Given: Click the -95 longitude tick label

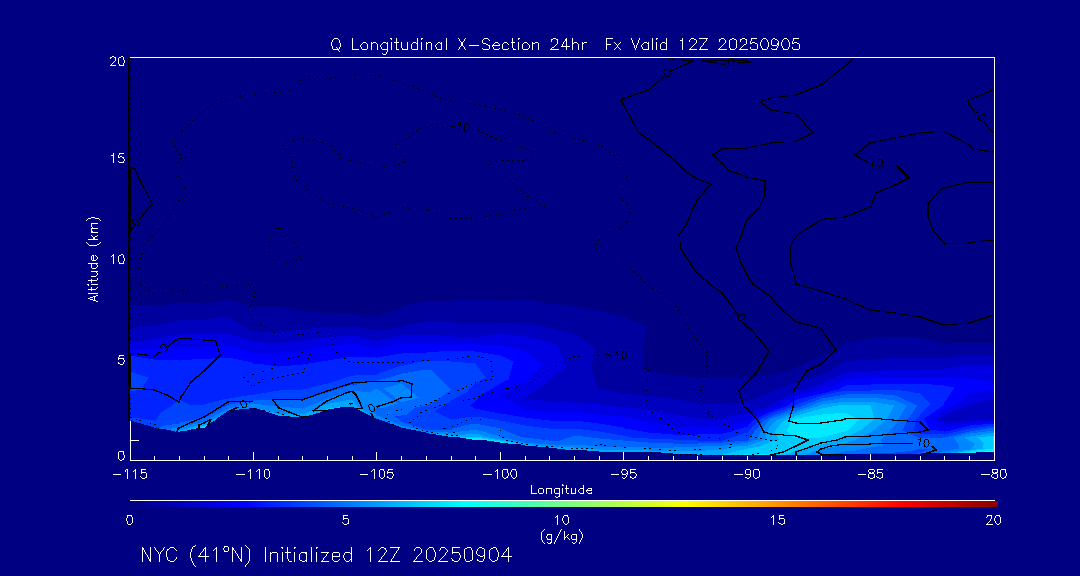Looking at the screenshot, I should pos(623,475).
